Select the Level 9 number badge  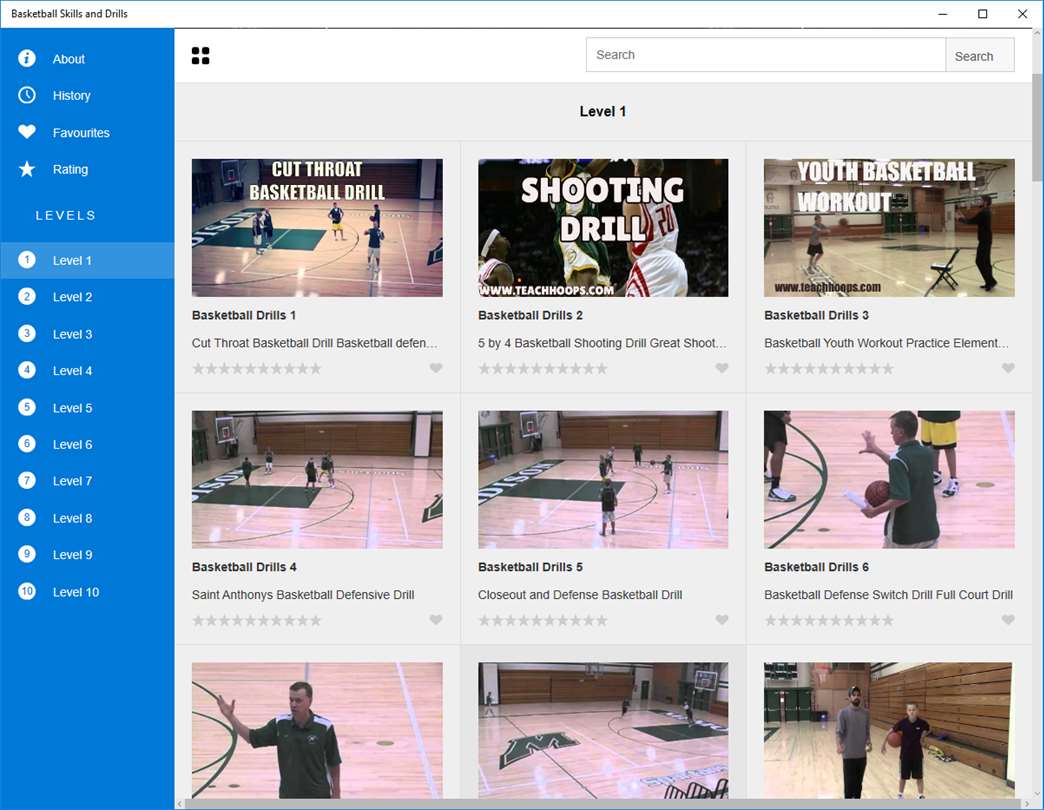click(x=27, y=554)
